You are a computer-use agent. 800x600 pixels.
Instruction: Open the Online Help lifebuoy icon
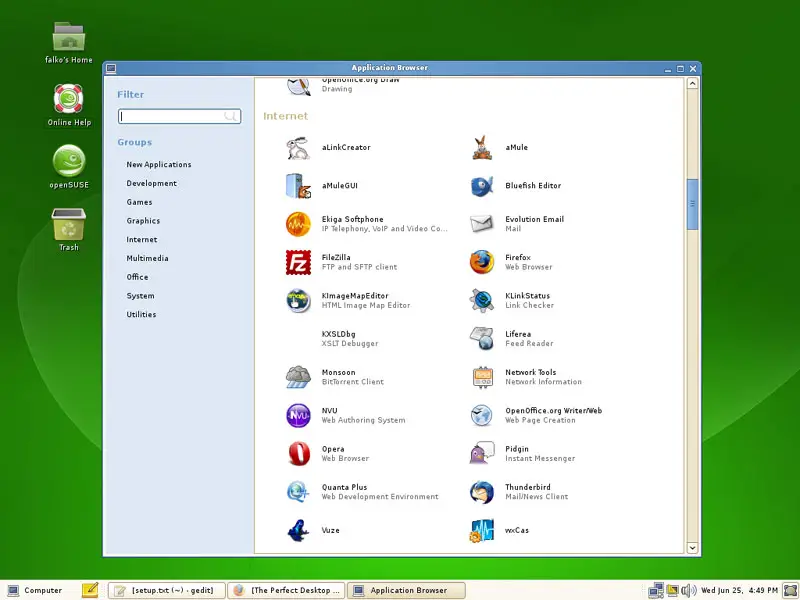tap(69, 98)
